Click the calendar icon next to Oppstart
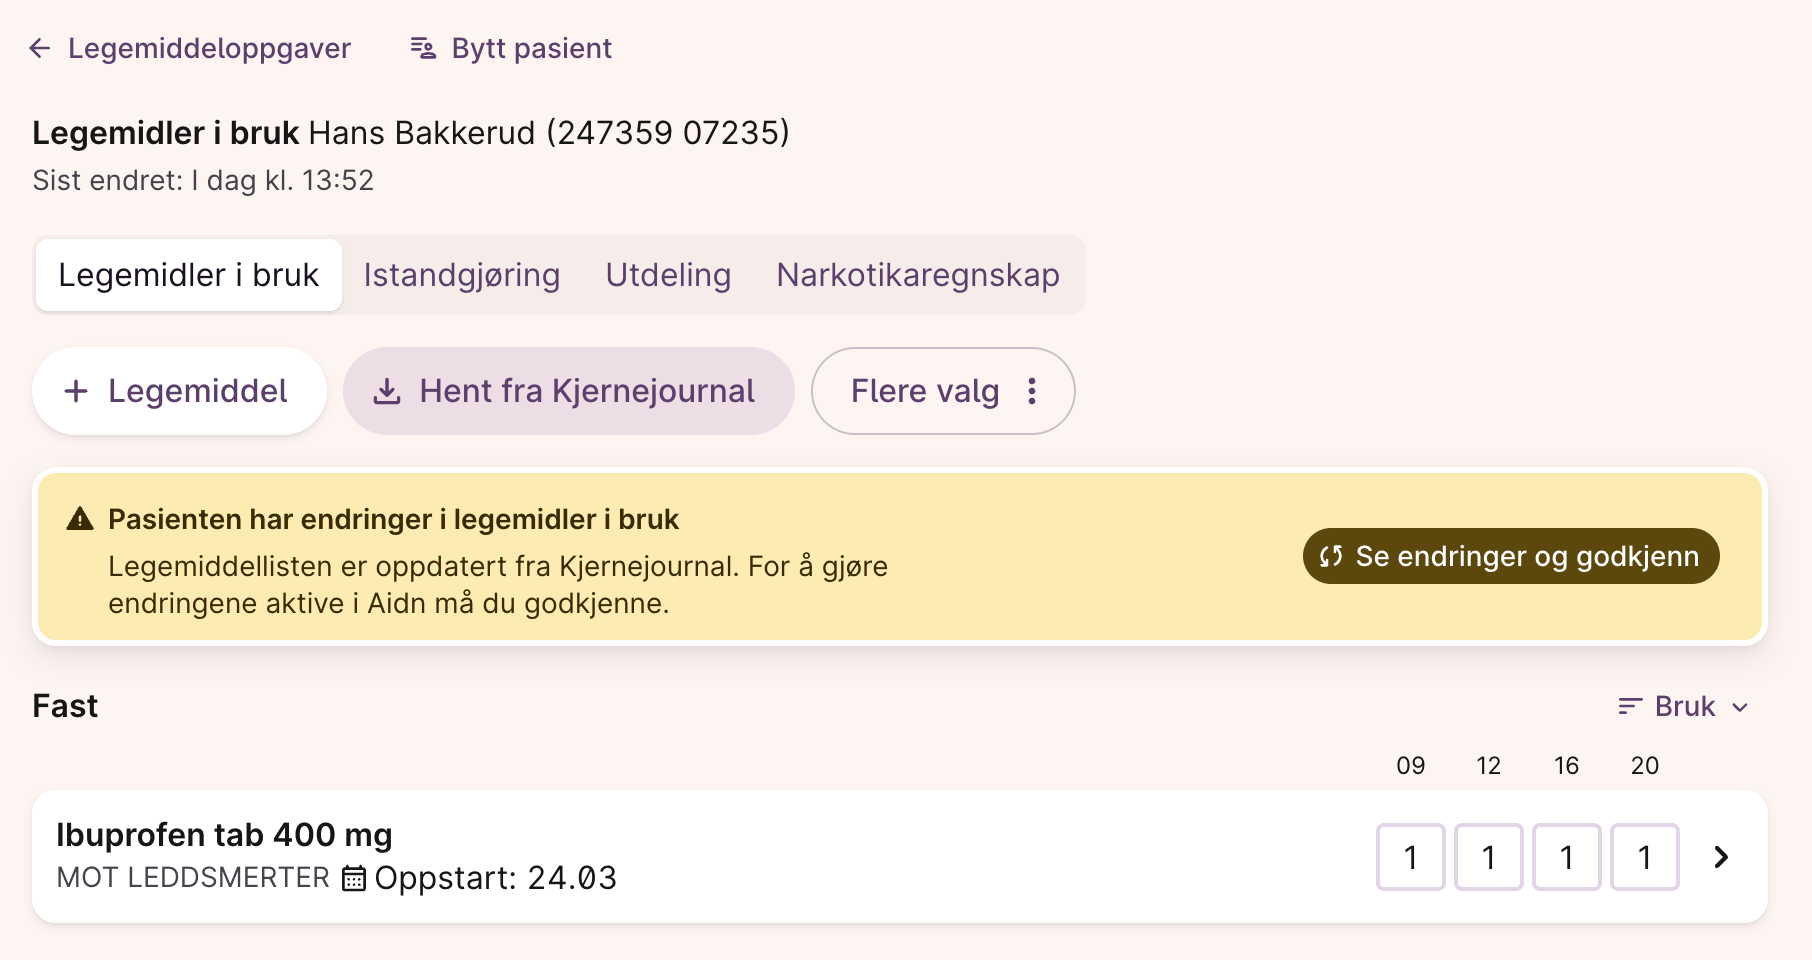This screenshot has width=1812, height=960. pyautogui.click(x=353, y=878)
